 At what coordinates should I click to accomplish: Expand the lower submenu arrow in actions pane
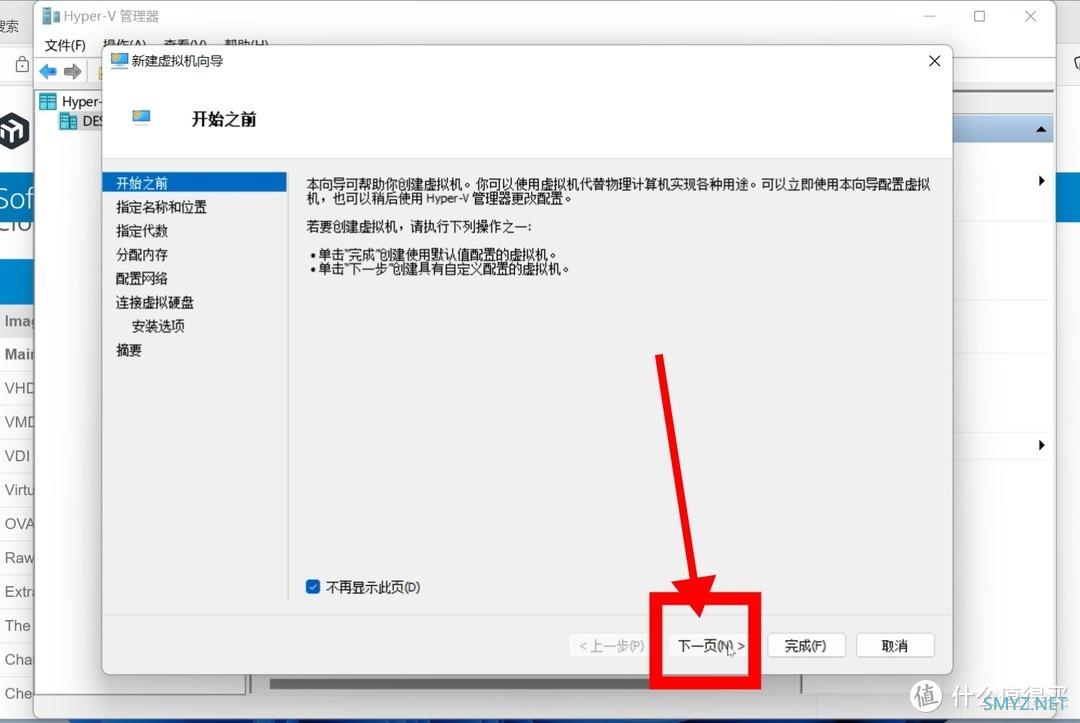[x=1041, y=445]
